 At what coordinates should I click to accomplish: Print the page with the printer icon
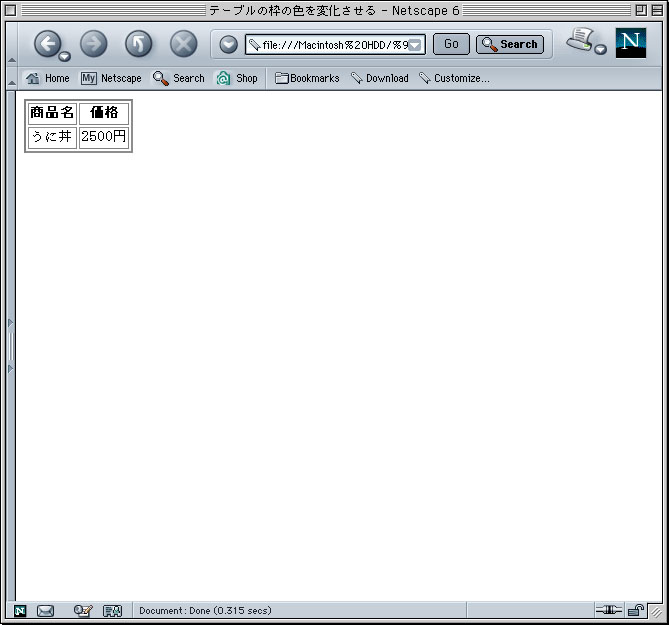(x=580, y=40)
